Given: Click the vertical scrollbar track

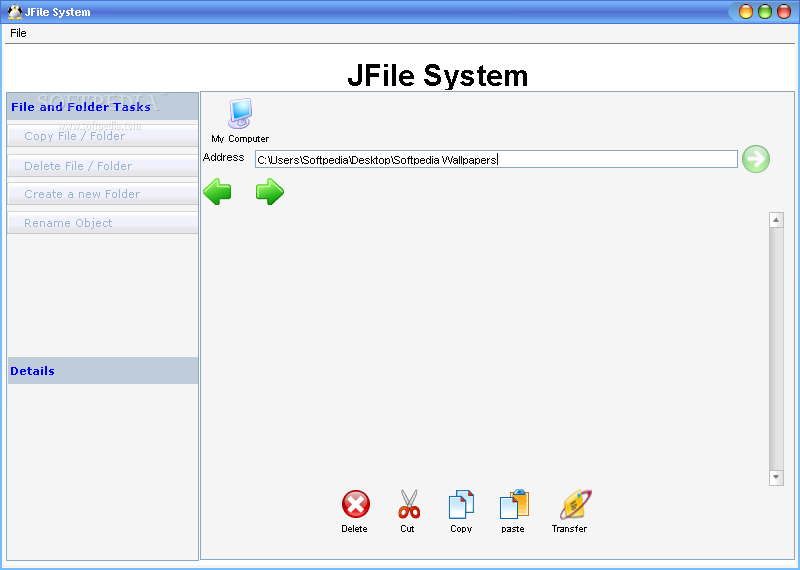Looking at the screenshot, I should tap(776, 349).
